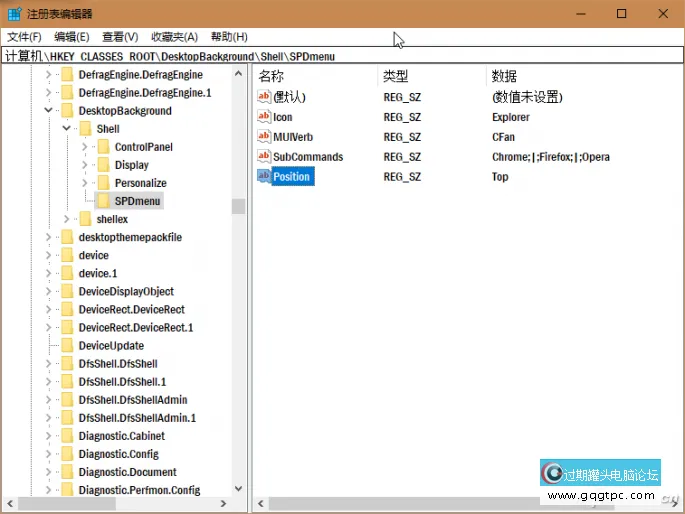Select the DfsShell.DfsShell.1 key
The image size is (685, 514).
[122, 382]
